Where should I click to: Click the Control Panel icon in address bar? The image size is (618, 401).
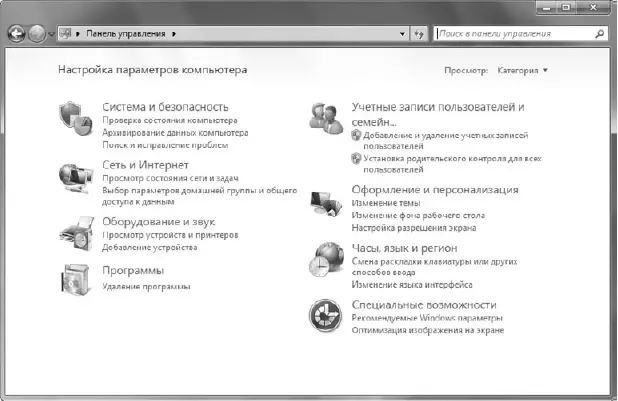[x=65, y=34]
